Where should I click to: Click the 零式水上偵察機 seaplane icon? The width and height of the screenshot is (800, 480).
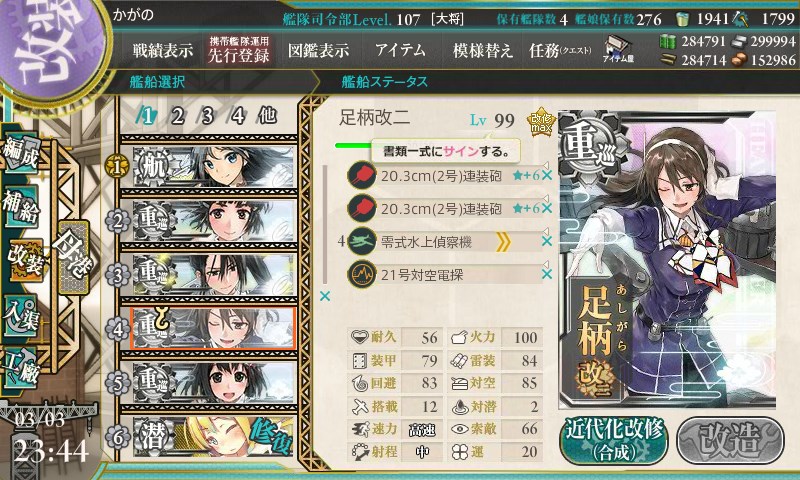(x=362, y=241)
